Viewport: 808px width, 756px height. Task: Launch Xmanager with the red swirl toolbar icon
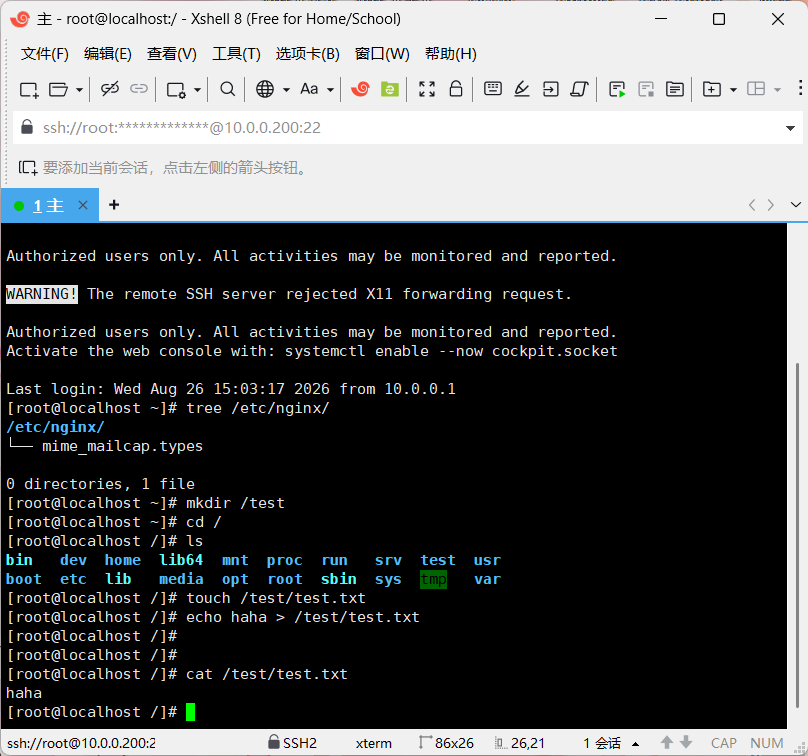[x=360, y=89]
